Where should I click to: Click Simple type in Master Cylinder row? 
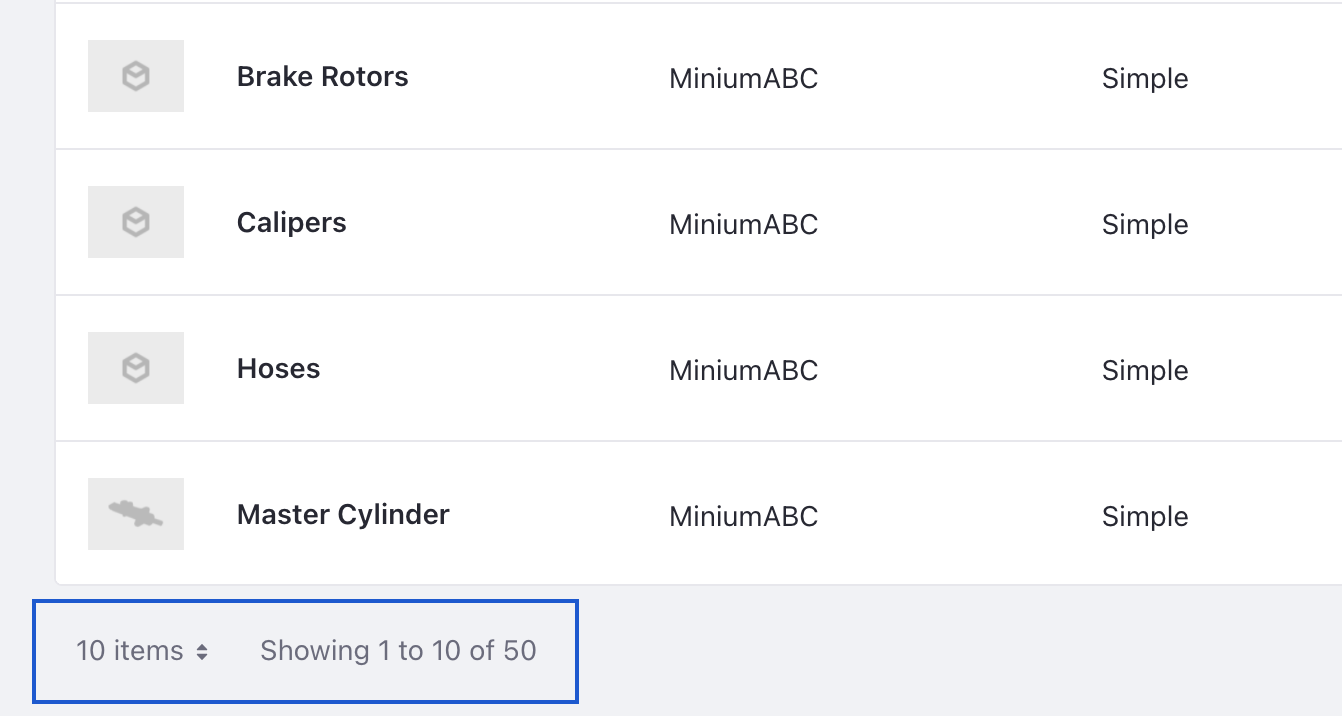tap(1145, 517)
